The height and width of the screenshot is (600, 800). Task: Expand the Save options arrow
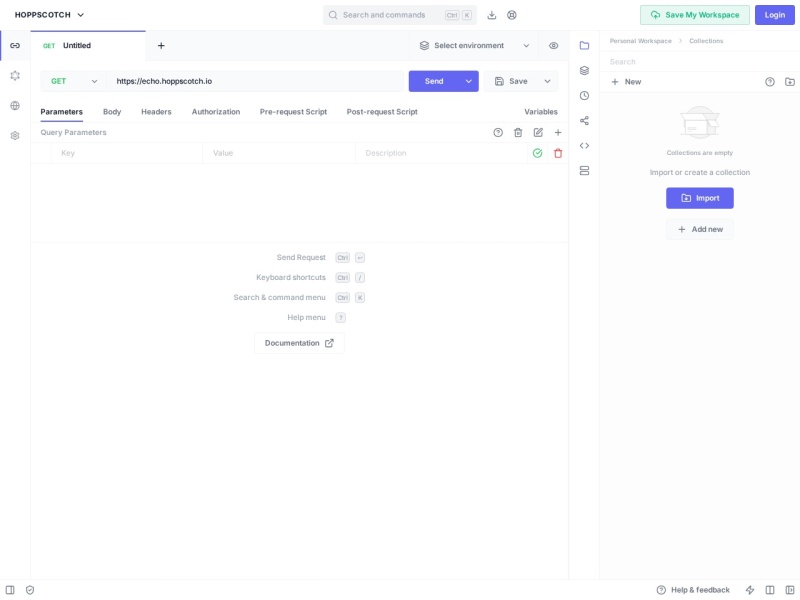pyautogui.click(x=547, y=81)
